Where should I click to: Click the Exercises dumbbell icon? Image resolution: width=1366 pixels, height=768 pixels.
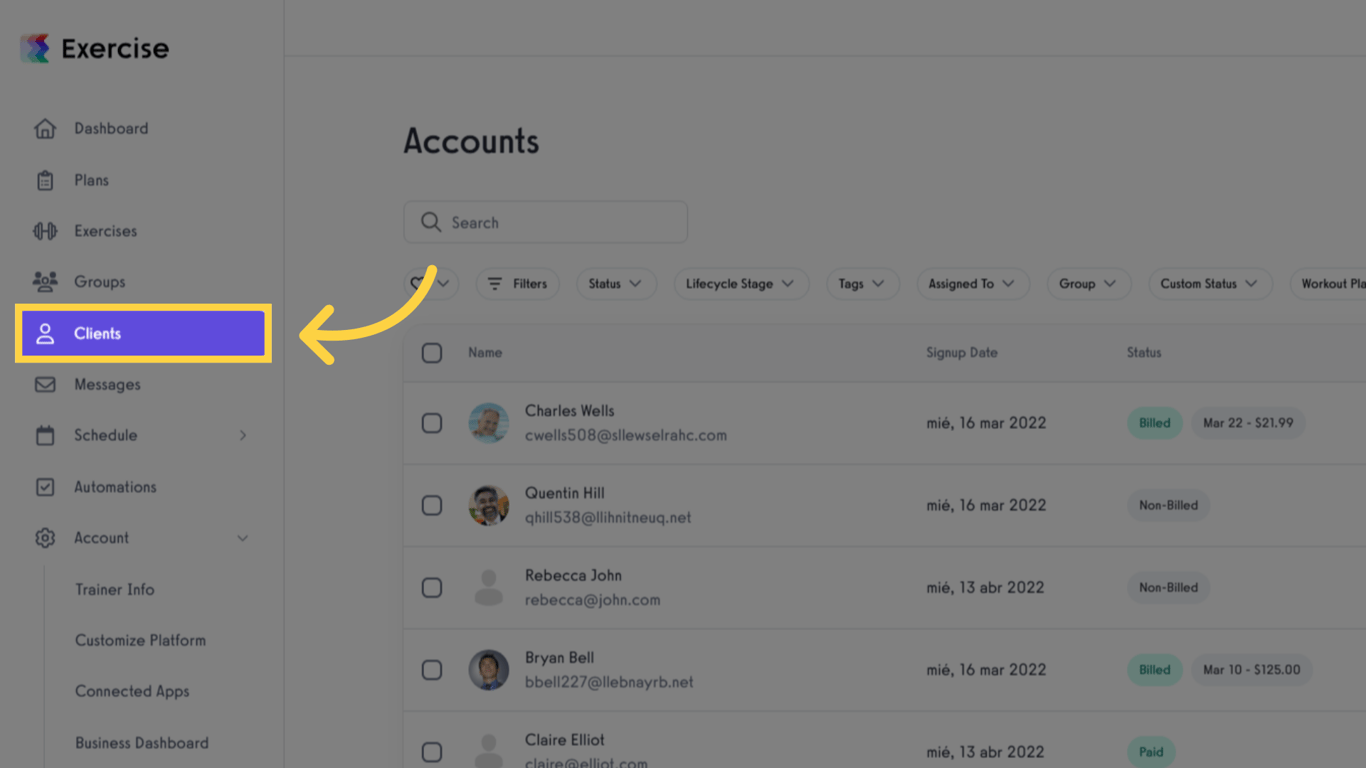click(x=45, y=231)
